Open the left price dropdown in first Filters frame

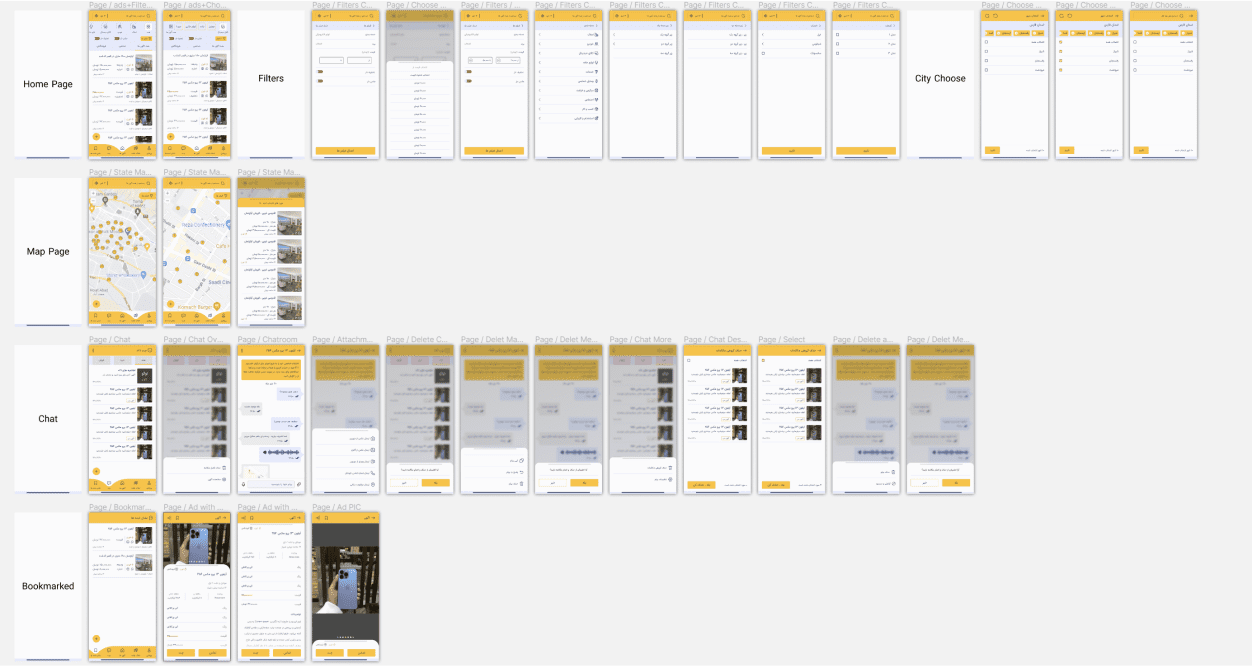(x=331, y=60)
